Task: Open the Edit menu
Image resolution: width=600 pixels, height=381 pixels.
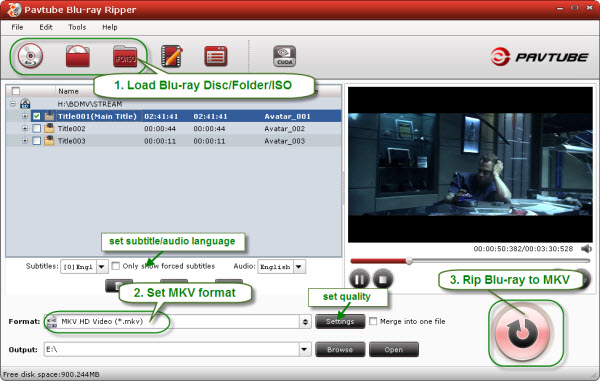Action: 46,27
